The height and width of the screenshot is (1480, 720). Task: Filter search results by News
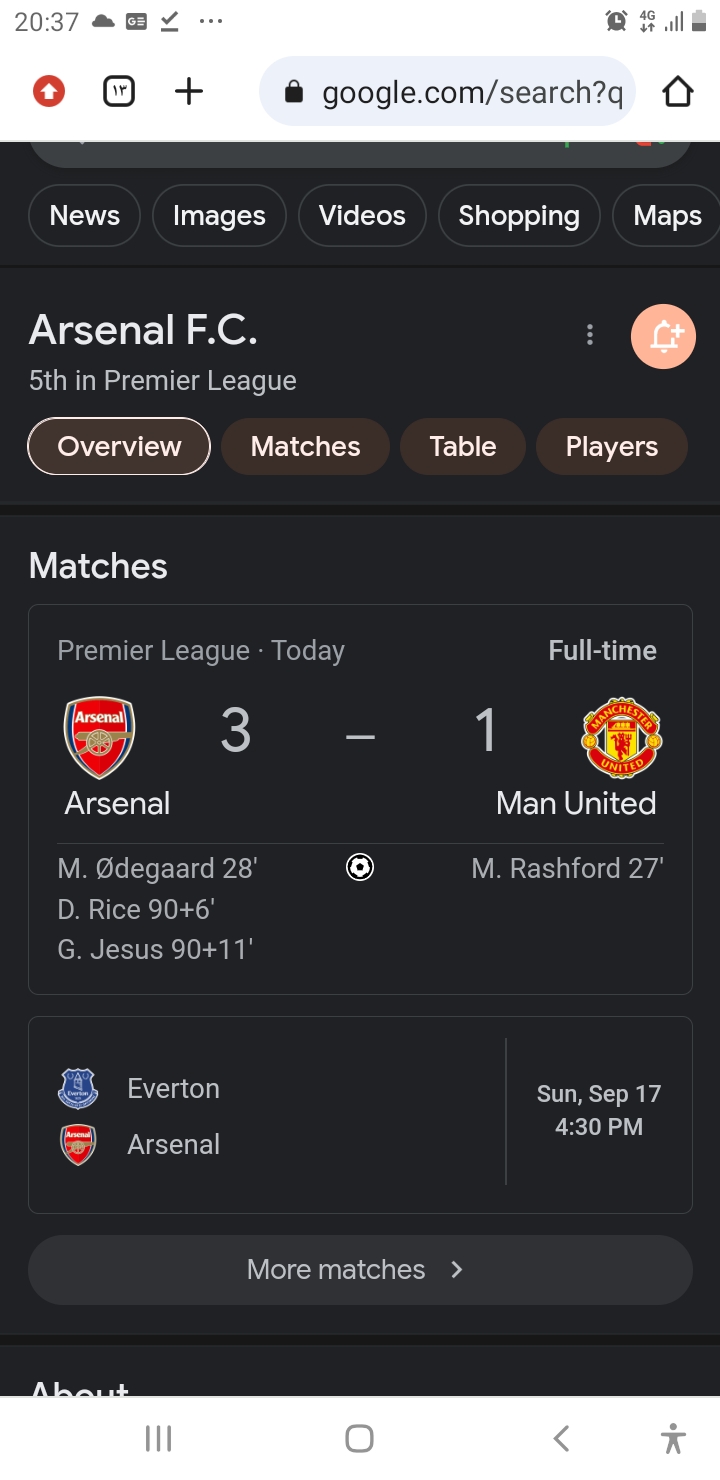click(84, 216)
